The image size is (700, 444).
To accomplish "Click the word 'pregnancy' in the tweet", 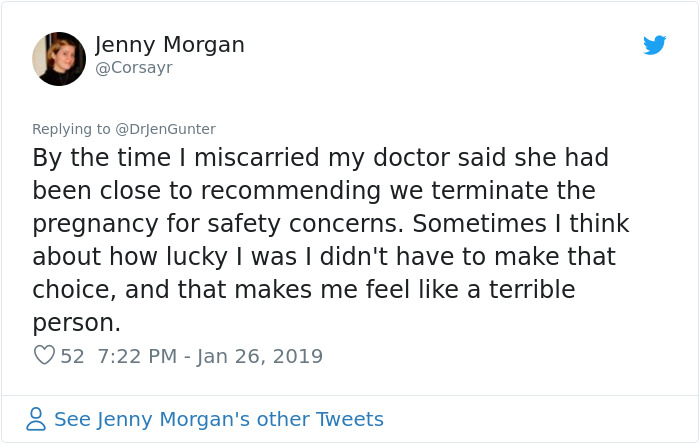I will 96,224.
